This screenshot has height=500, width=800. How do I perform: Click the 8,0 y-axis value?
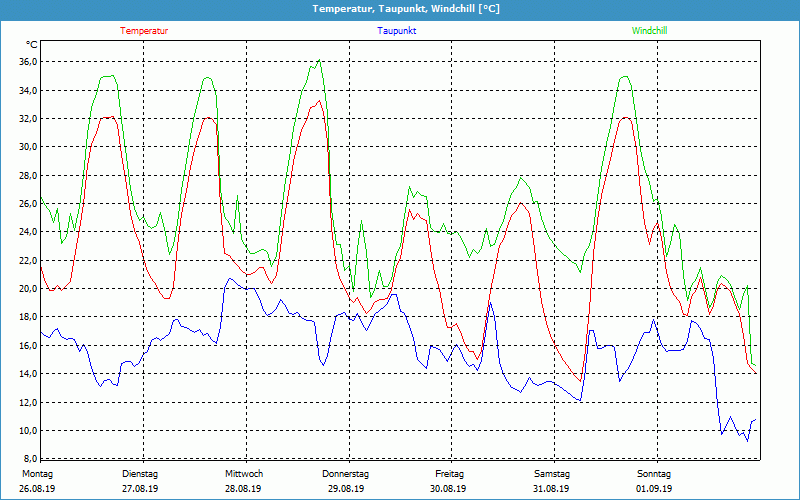[x=29, y=458]
